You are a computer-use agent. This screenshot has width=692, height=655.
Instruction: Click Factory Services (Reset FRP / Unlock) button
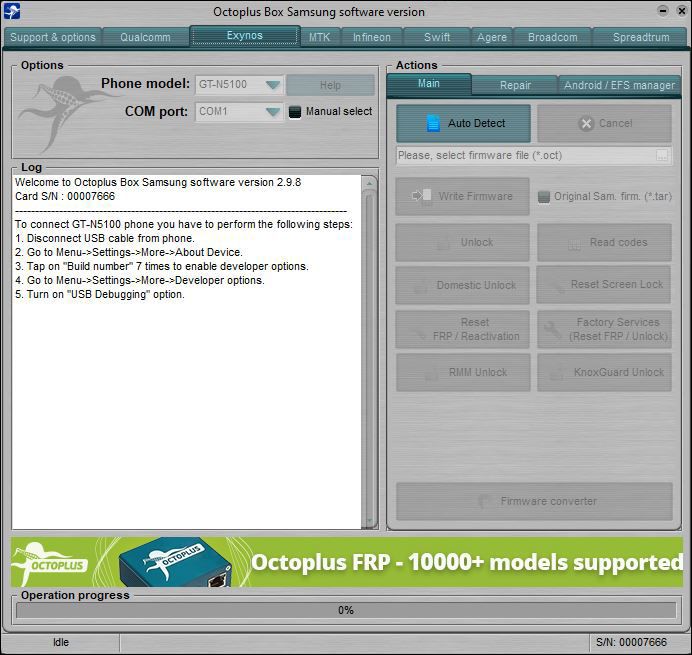604,329
